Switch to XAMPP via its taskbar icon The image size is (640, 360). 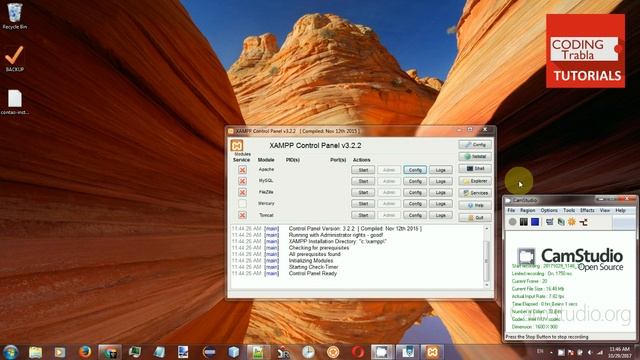point(432,352)
